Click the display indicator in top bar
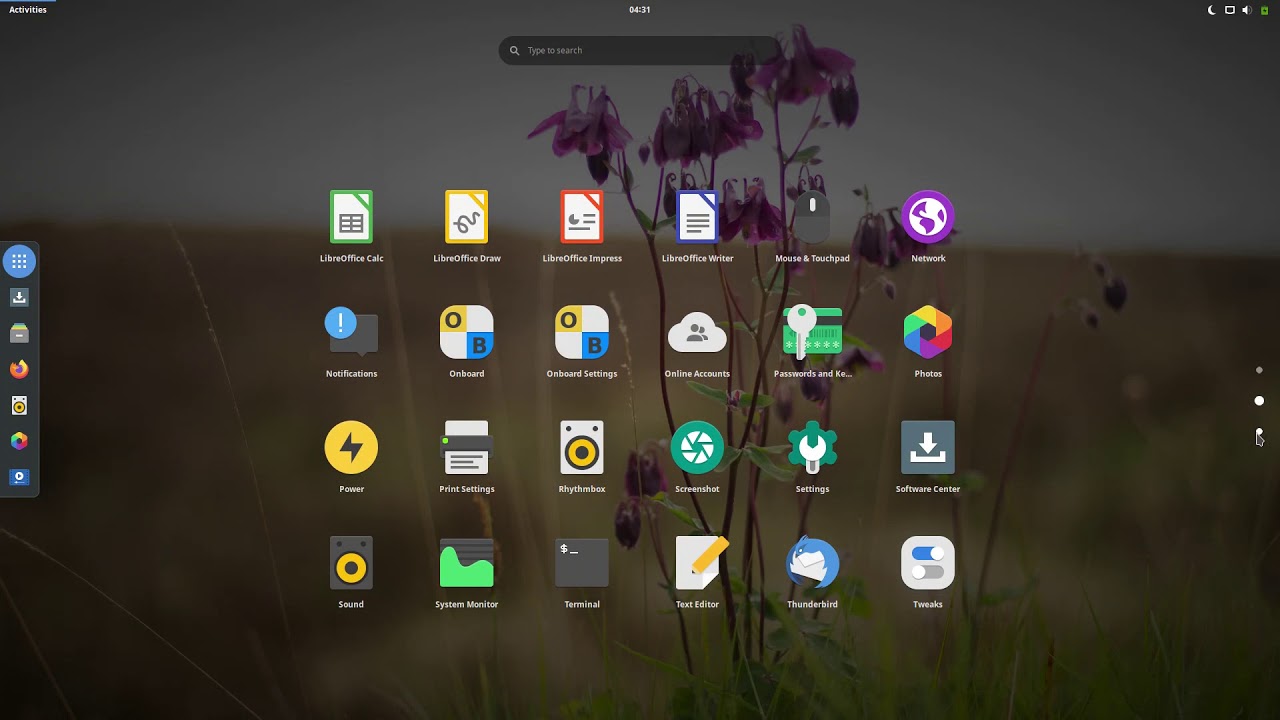This screenshot has width=1280, height=720. pos(1229,10)
